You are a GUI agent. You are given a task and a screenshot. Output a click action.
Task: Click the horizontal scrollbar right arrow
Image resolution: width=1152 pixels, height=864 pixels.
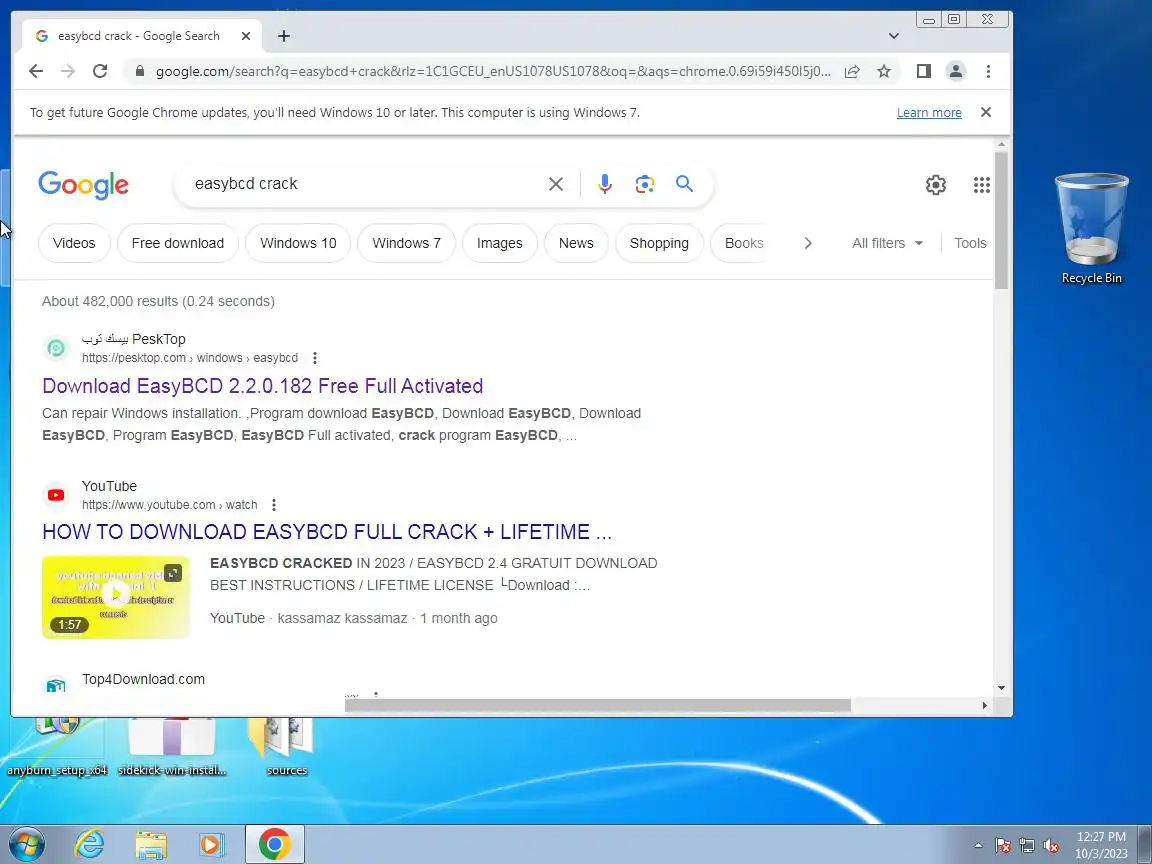point(984,705)
